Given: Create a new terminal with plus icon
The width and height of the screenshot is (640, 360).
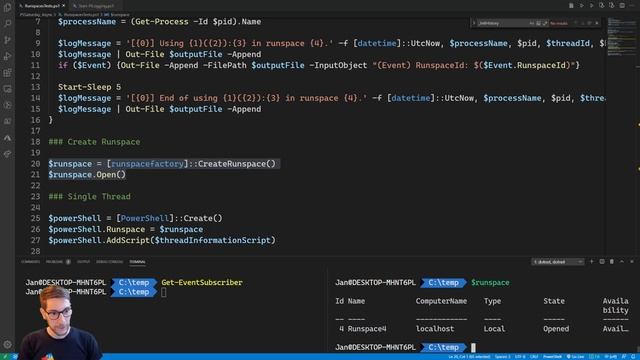Looking at the screenshot, I should tap(591, 262).
